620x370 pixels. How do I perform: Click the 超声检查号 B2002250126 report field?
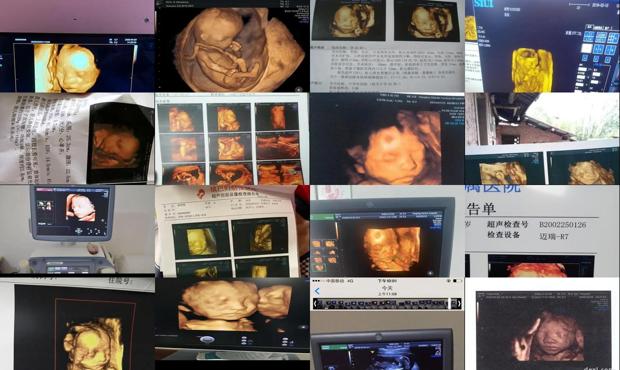(537, 225)
